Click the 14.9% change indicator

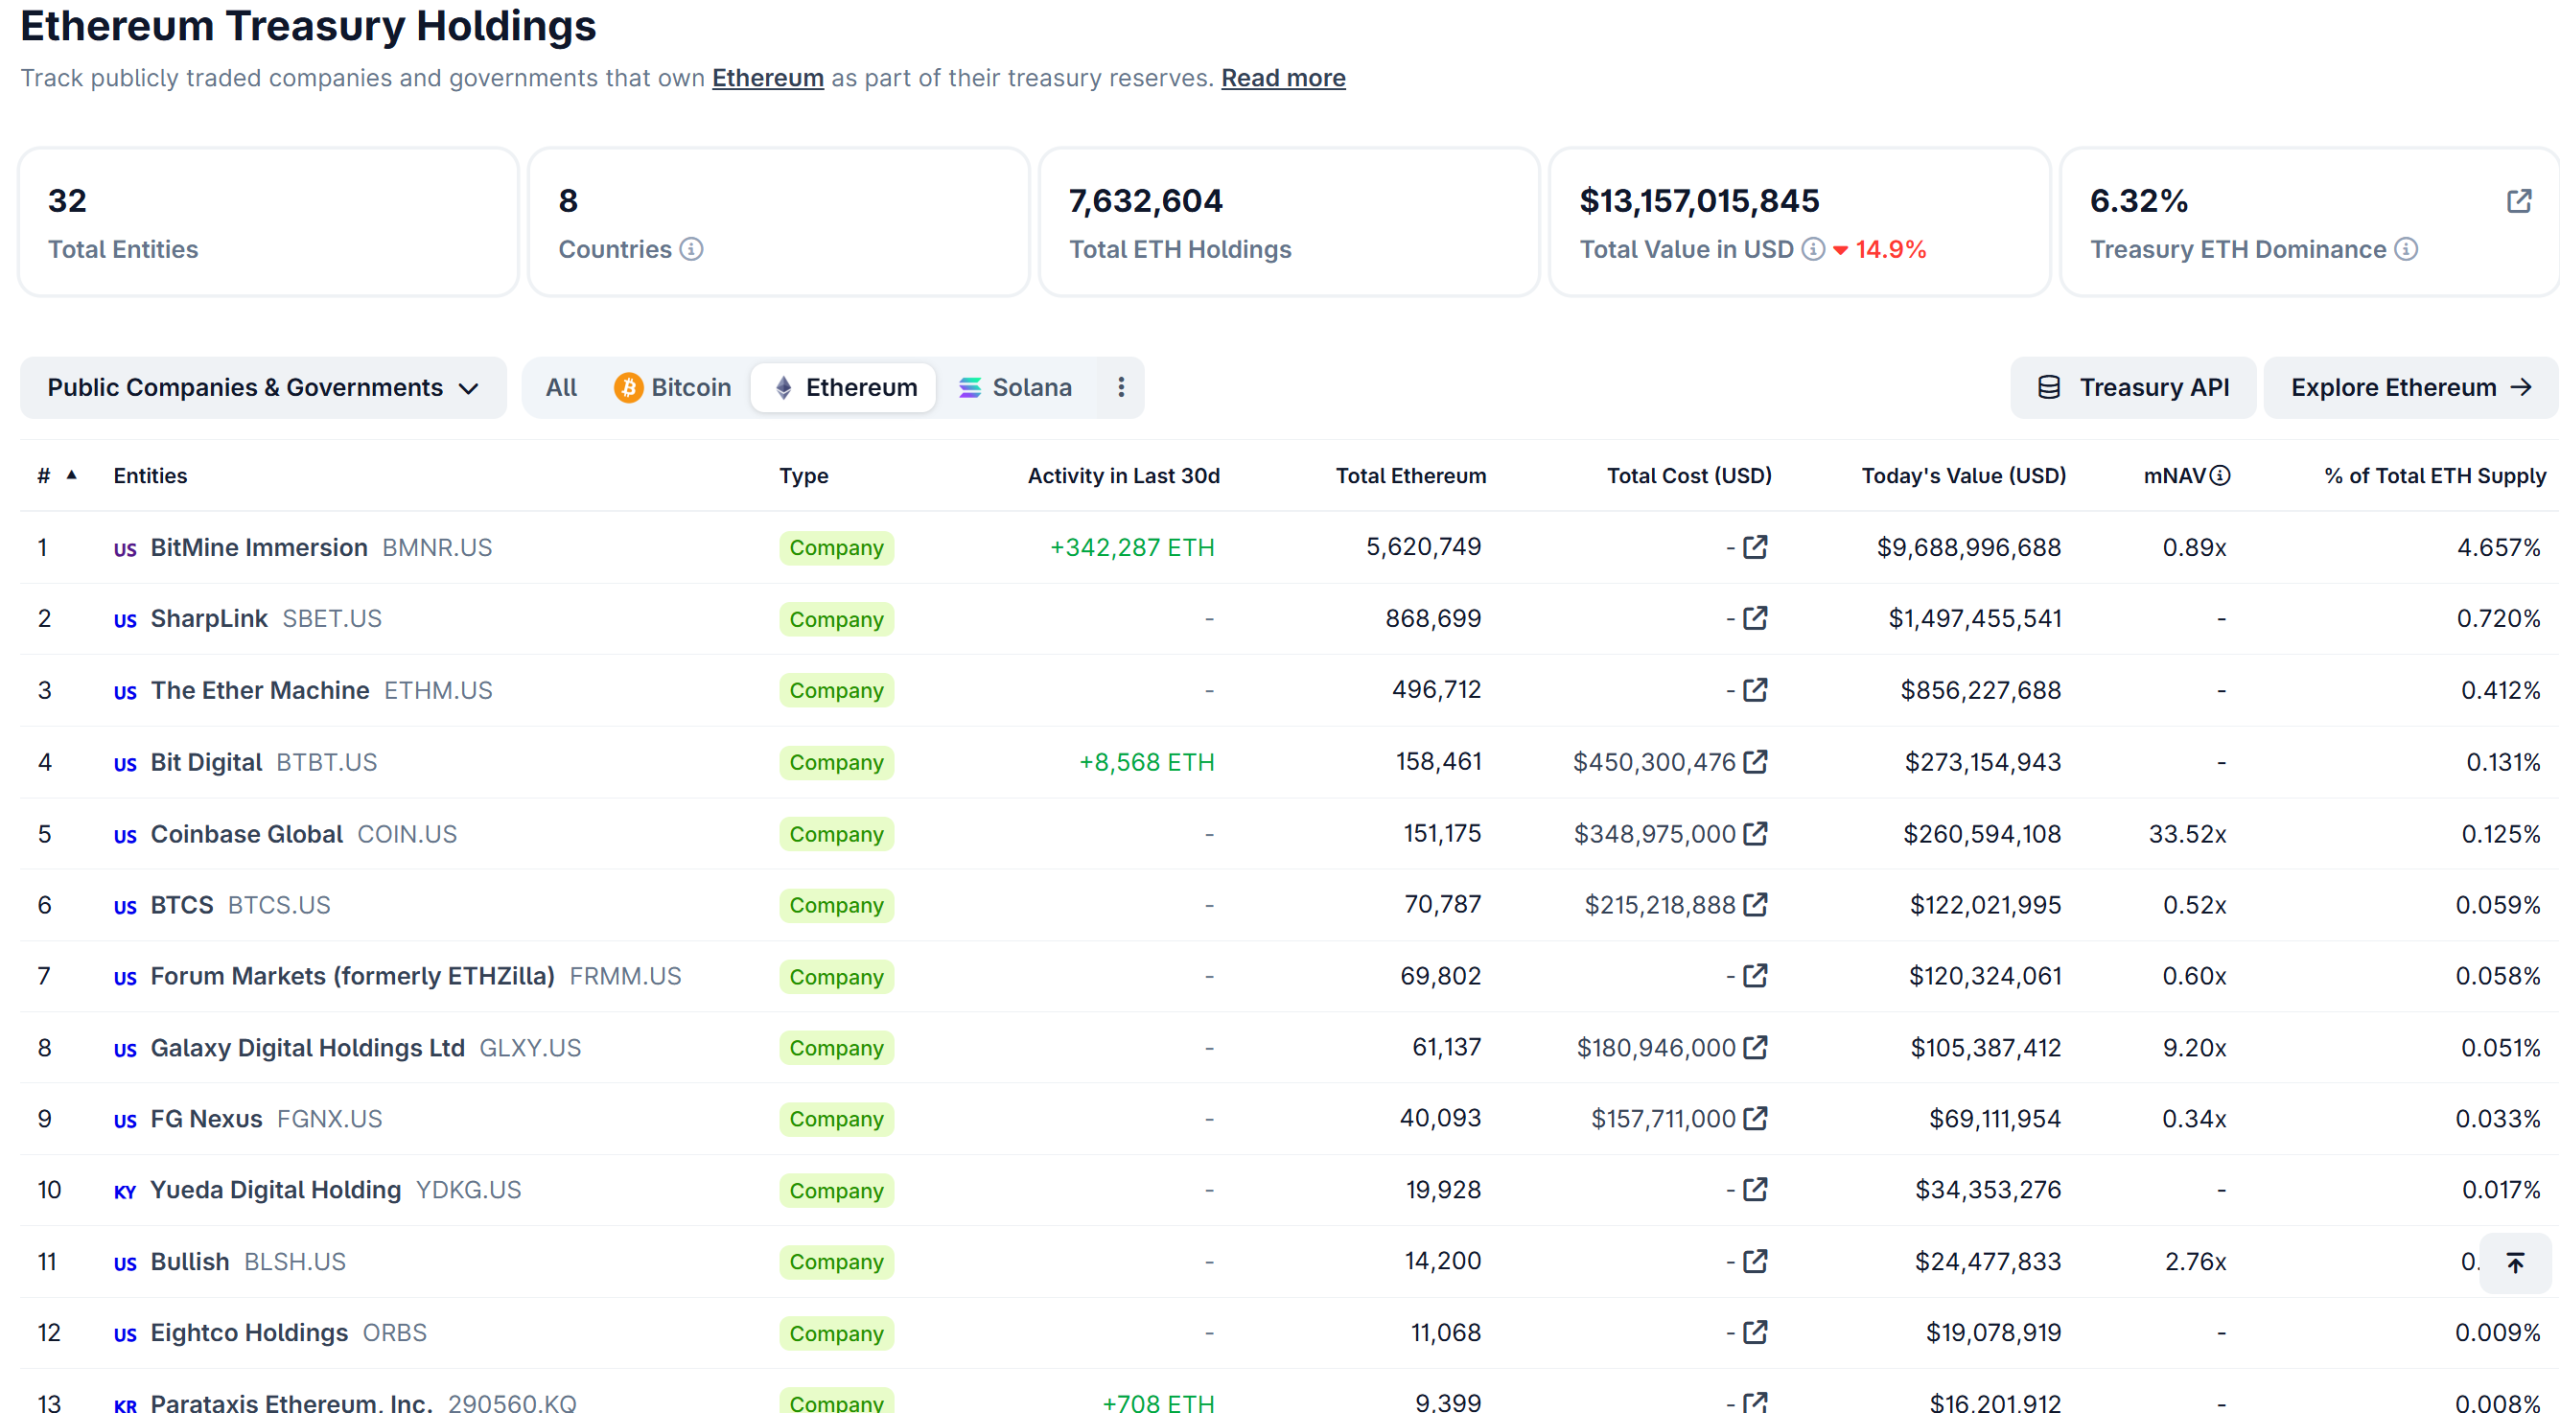(1878, 249)
